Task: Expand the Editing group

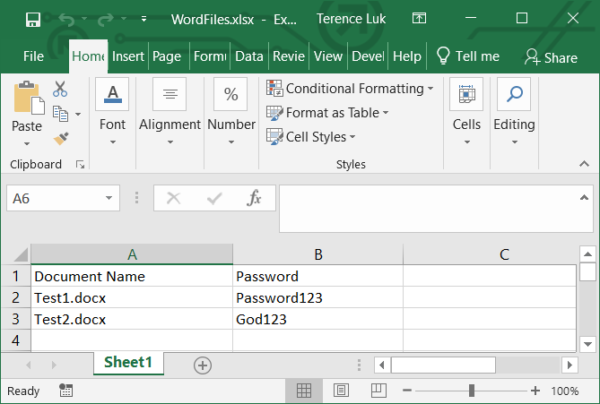Action: point(514,112)
